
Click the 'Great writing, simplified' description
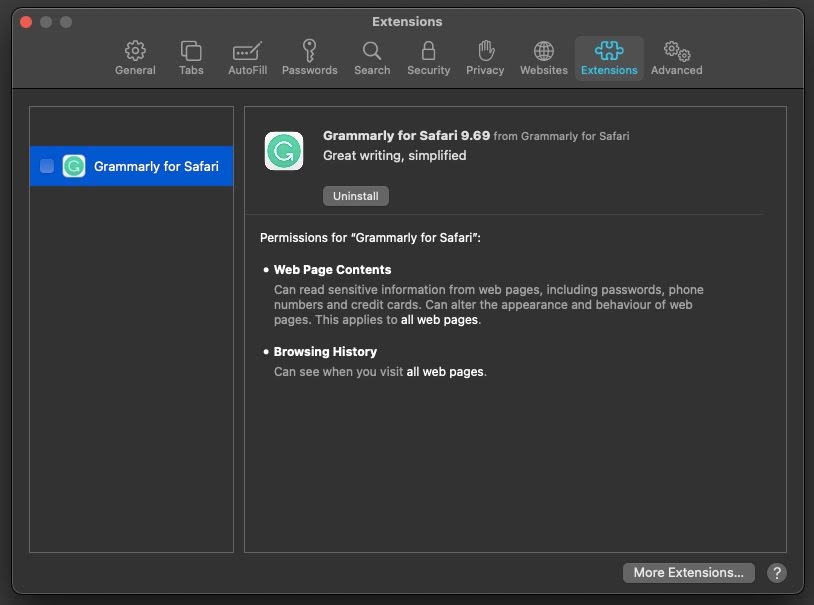[395, 155]
